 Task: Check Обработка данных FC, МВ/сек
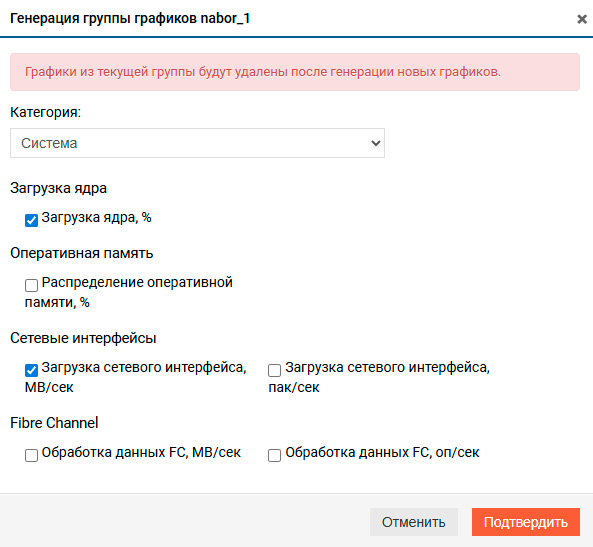click(31, 455)
